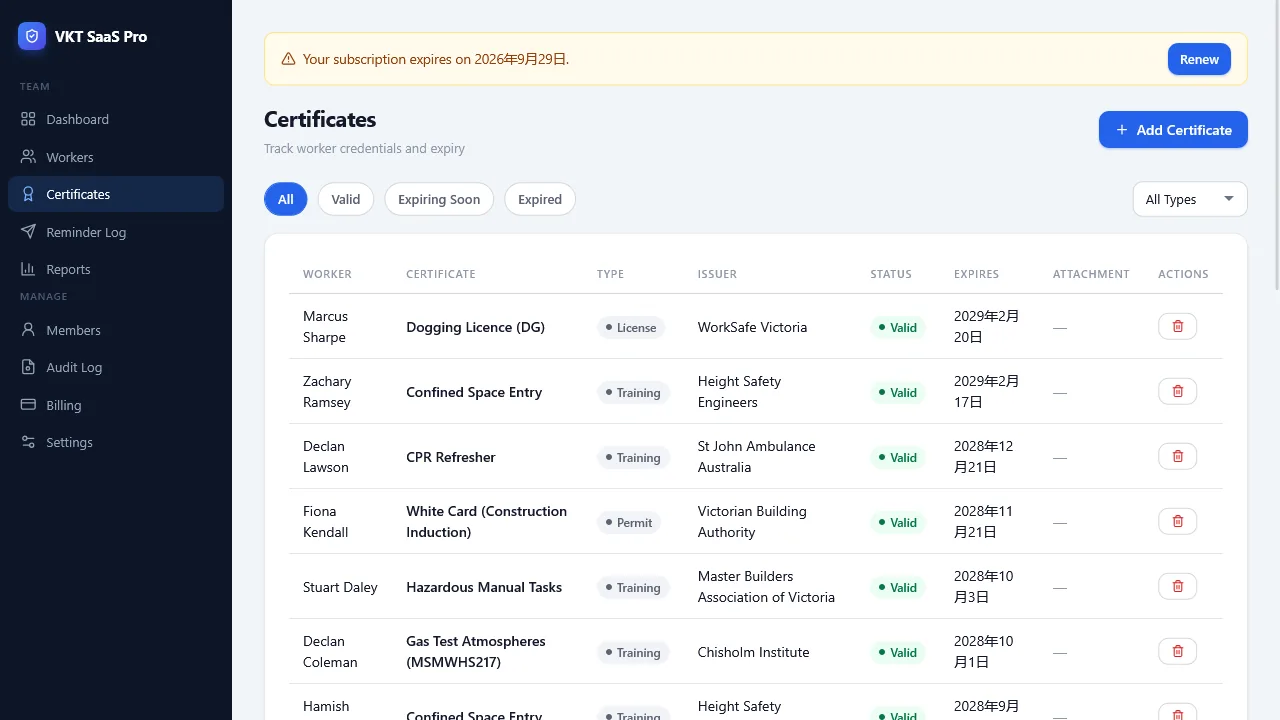The width and height of the screenshot is (1280, 720).
Task: Click the Dogging Licence (DG) certificate name
Action: click(x=475, y=327)
